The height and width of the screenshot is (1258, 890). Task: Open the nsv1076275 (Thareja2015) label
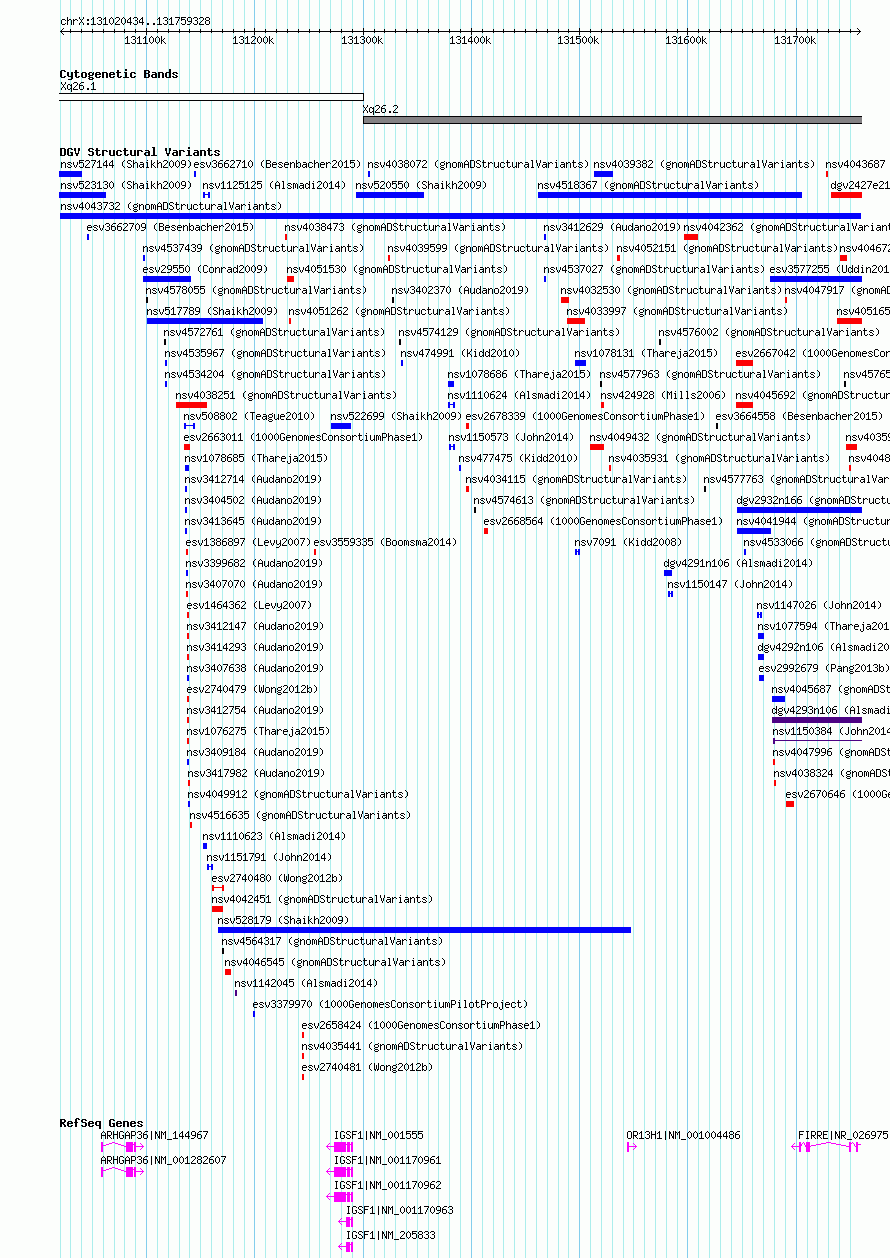[258, 731]
